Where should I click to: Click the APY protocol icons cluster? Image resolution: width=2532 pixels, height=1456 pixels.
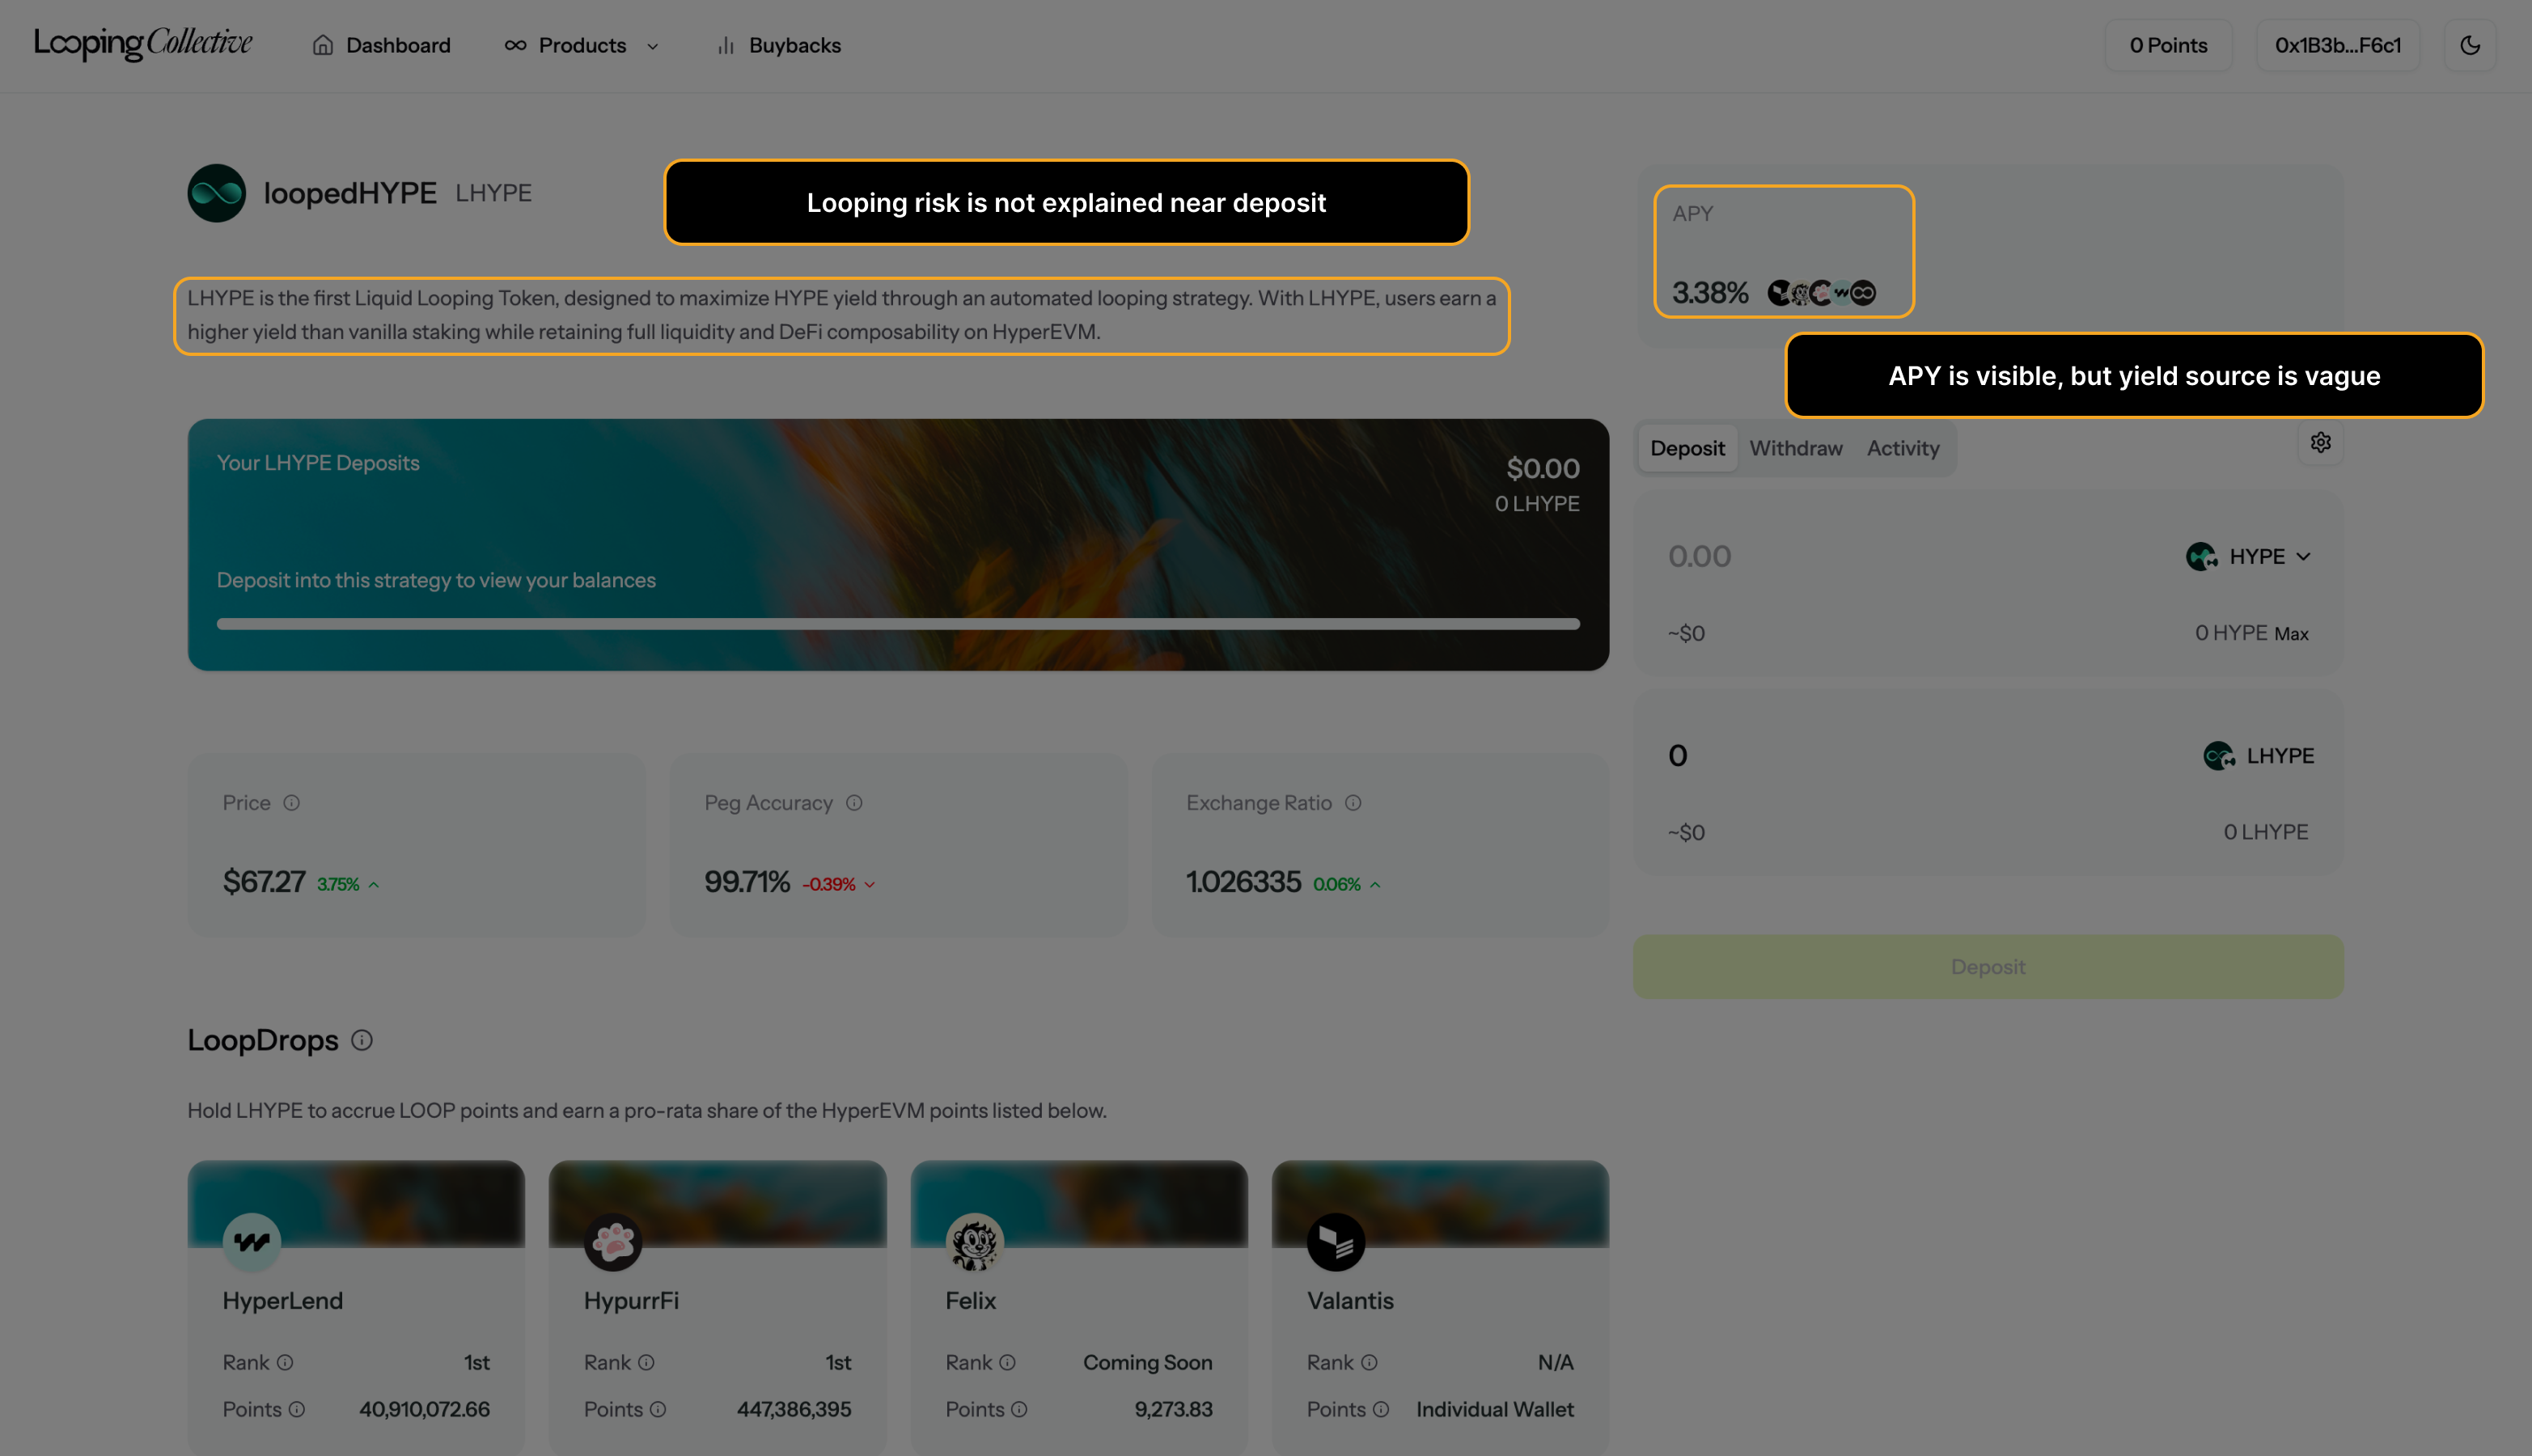tap(1822, 293)
